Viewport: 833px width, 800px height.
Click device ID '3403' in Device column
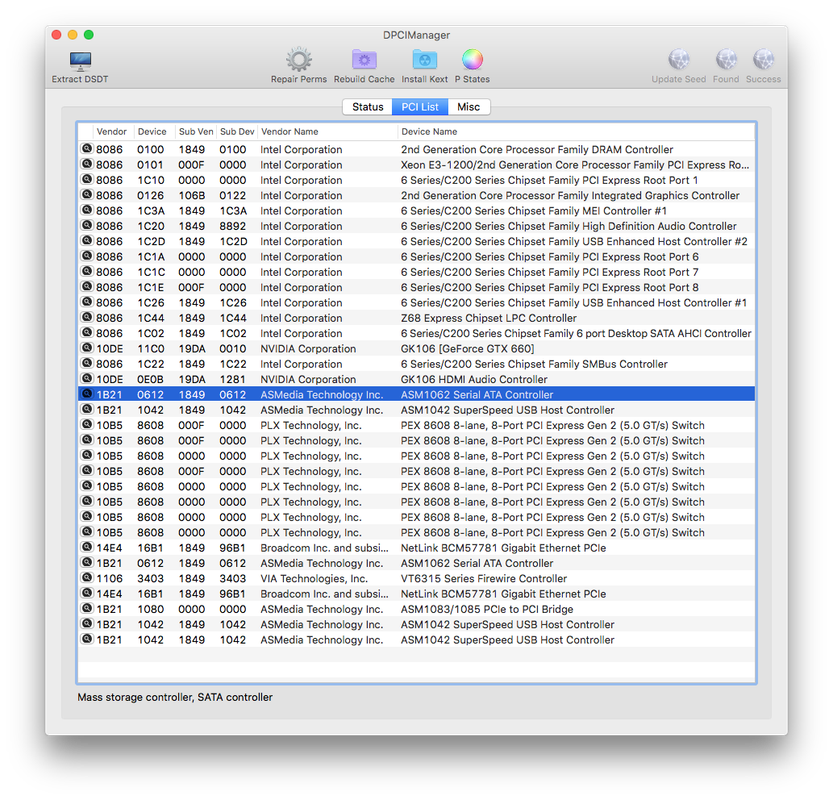point(150,578)
